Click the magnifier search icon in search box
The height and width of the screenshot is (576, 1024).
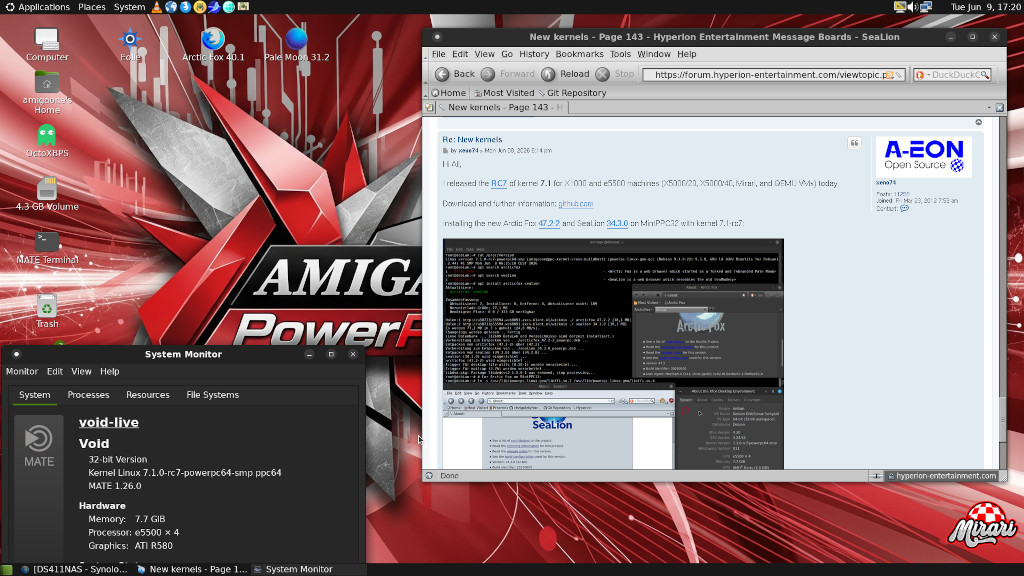tap(985, 75)
